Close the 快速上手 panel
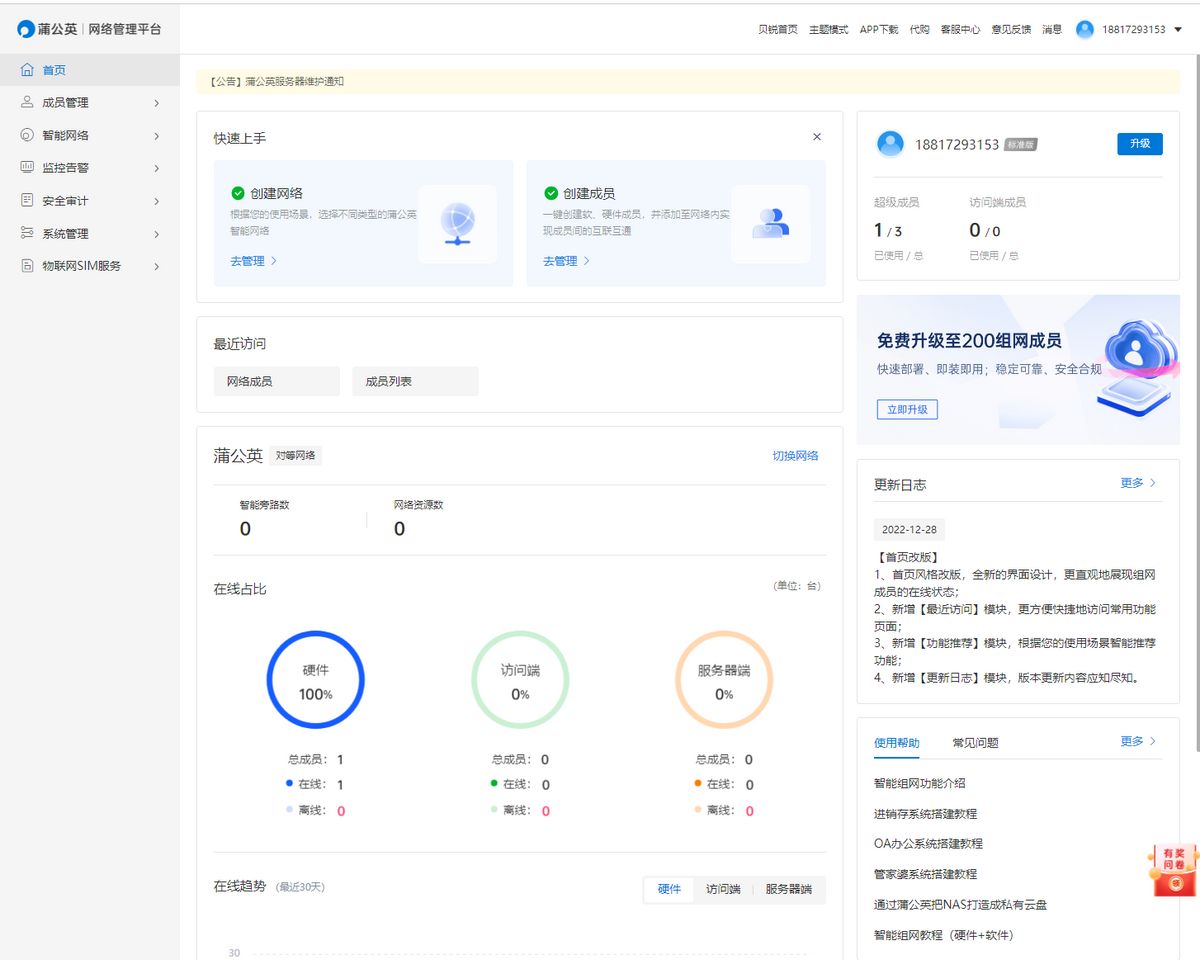Image resolution: width=1200 pixels, height=960 pixels. point(817,137)
